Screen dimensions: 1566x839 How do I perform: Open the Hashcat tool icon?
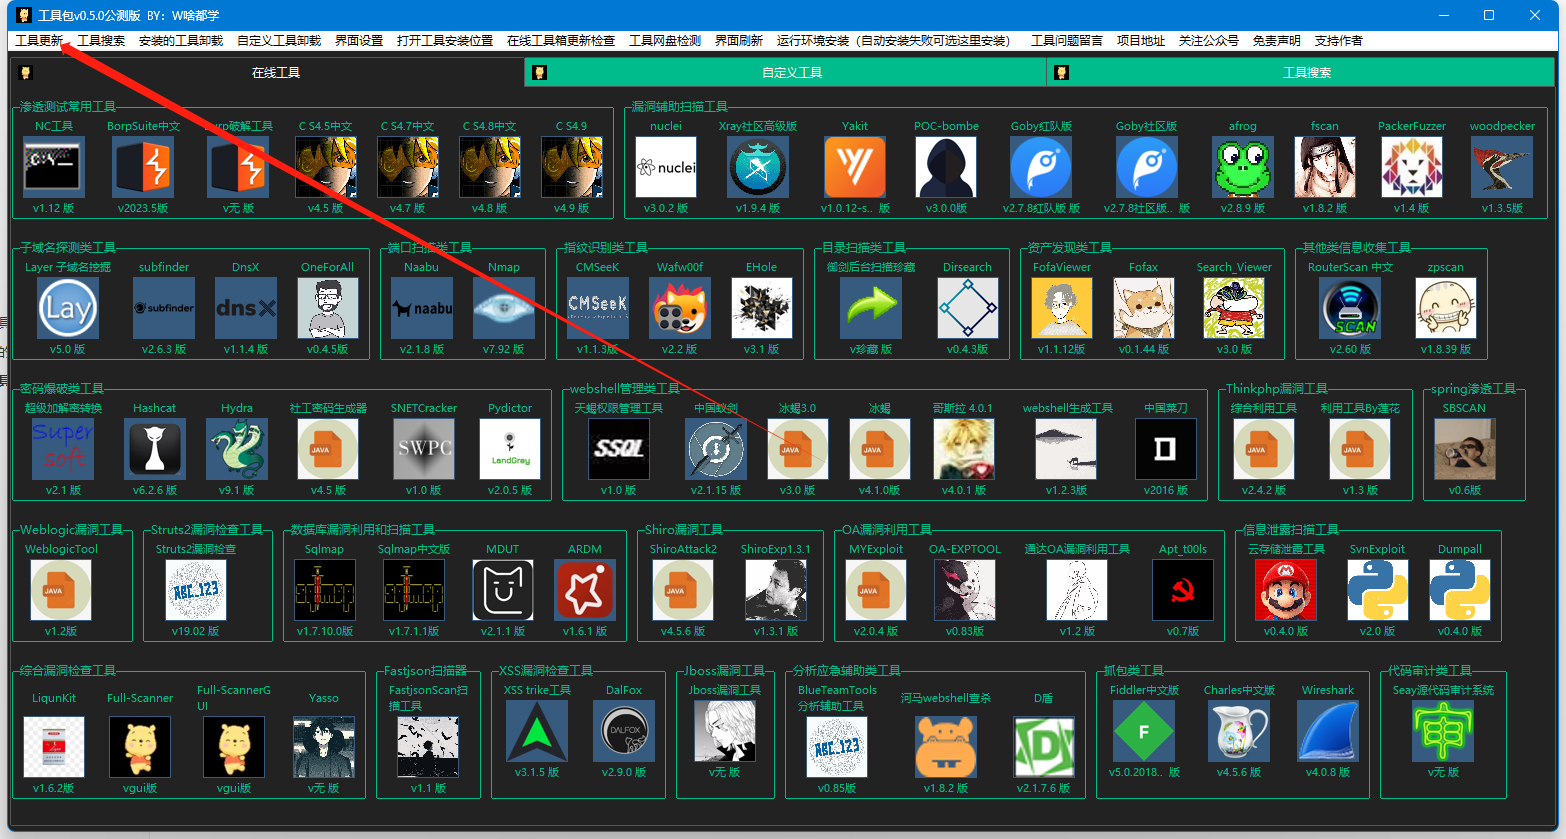pos(155,449)
